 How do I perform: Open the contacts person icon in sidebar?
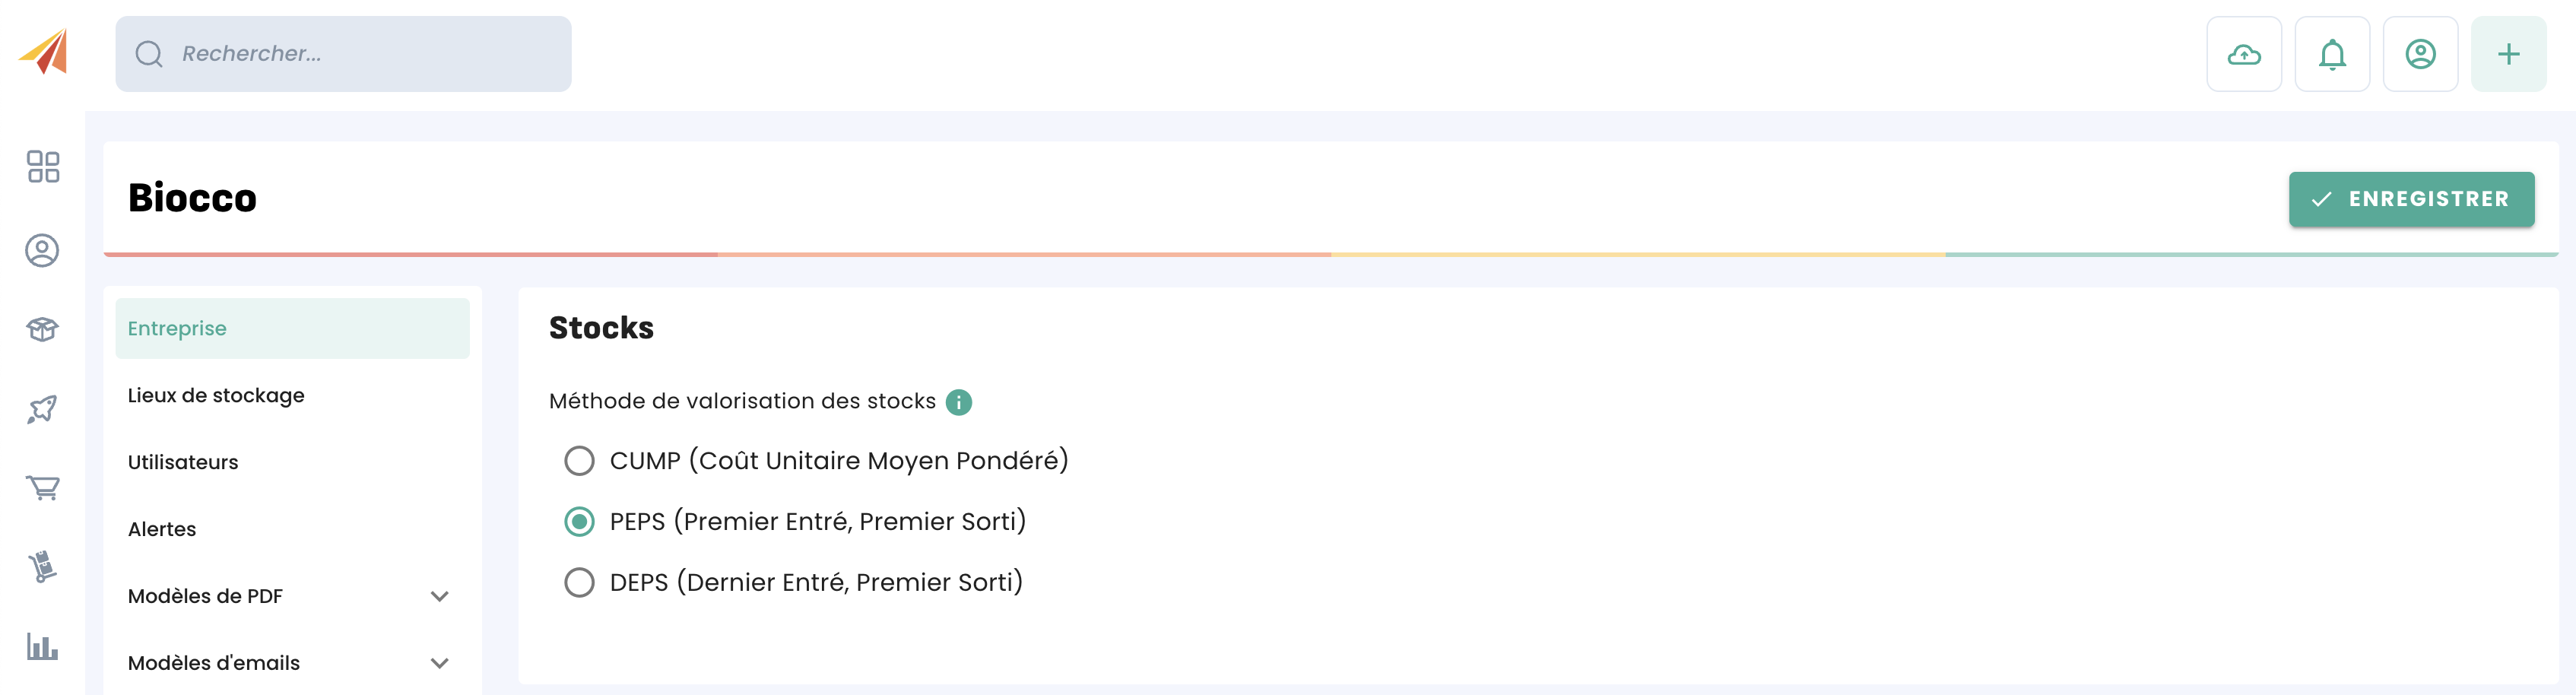click(x=42, y=250)
